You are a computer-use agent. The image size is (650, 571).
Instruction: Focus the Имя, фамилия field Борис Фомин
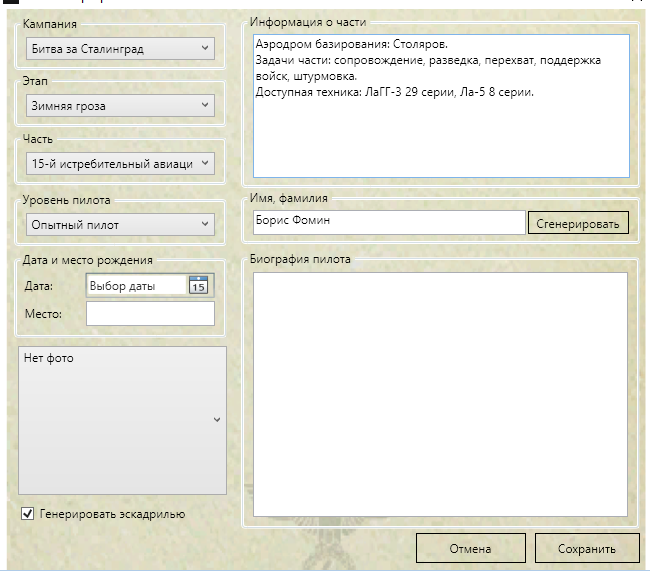[x=389, y=222]
